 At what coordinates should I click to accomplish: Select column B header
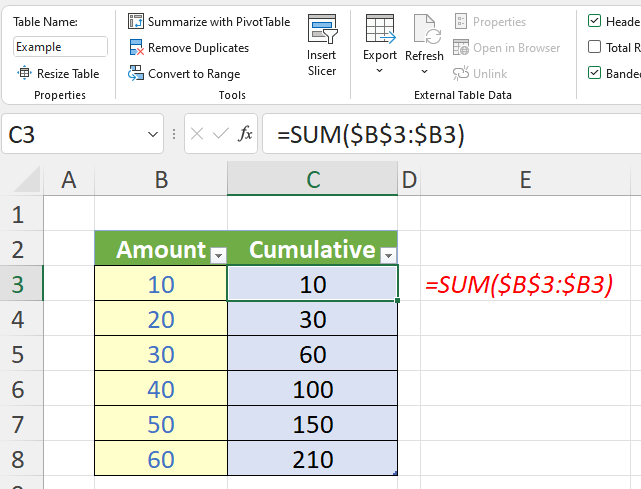point(160,179)
